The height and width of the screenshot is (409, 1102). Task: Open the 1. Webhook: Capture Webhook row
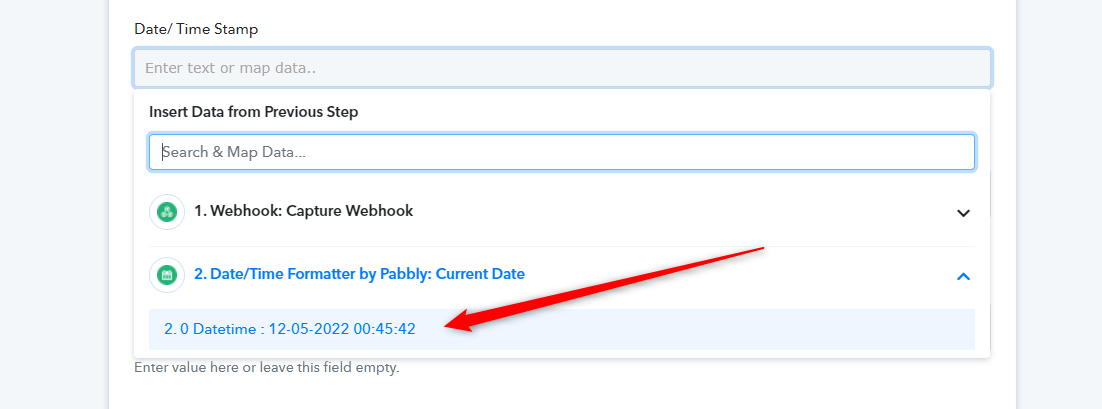[562, 212]
